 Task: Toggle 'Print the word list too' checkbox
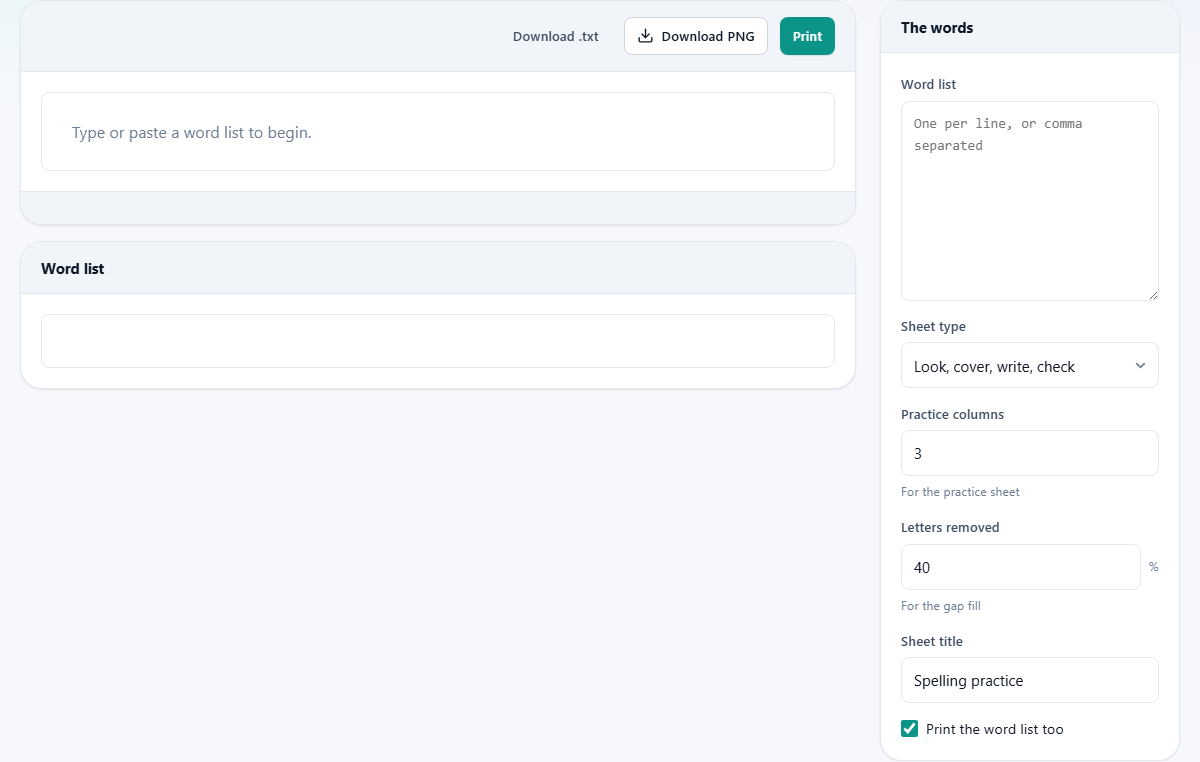click(909, 729)
